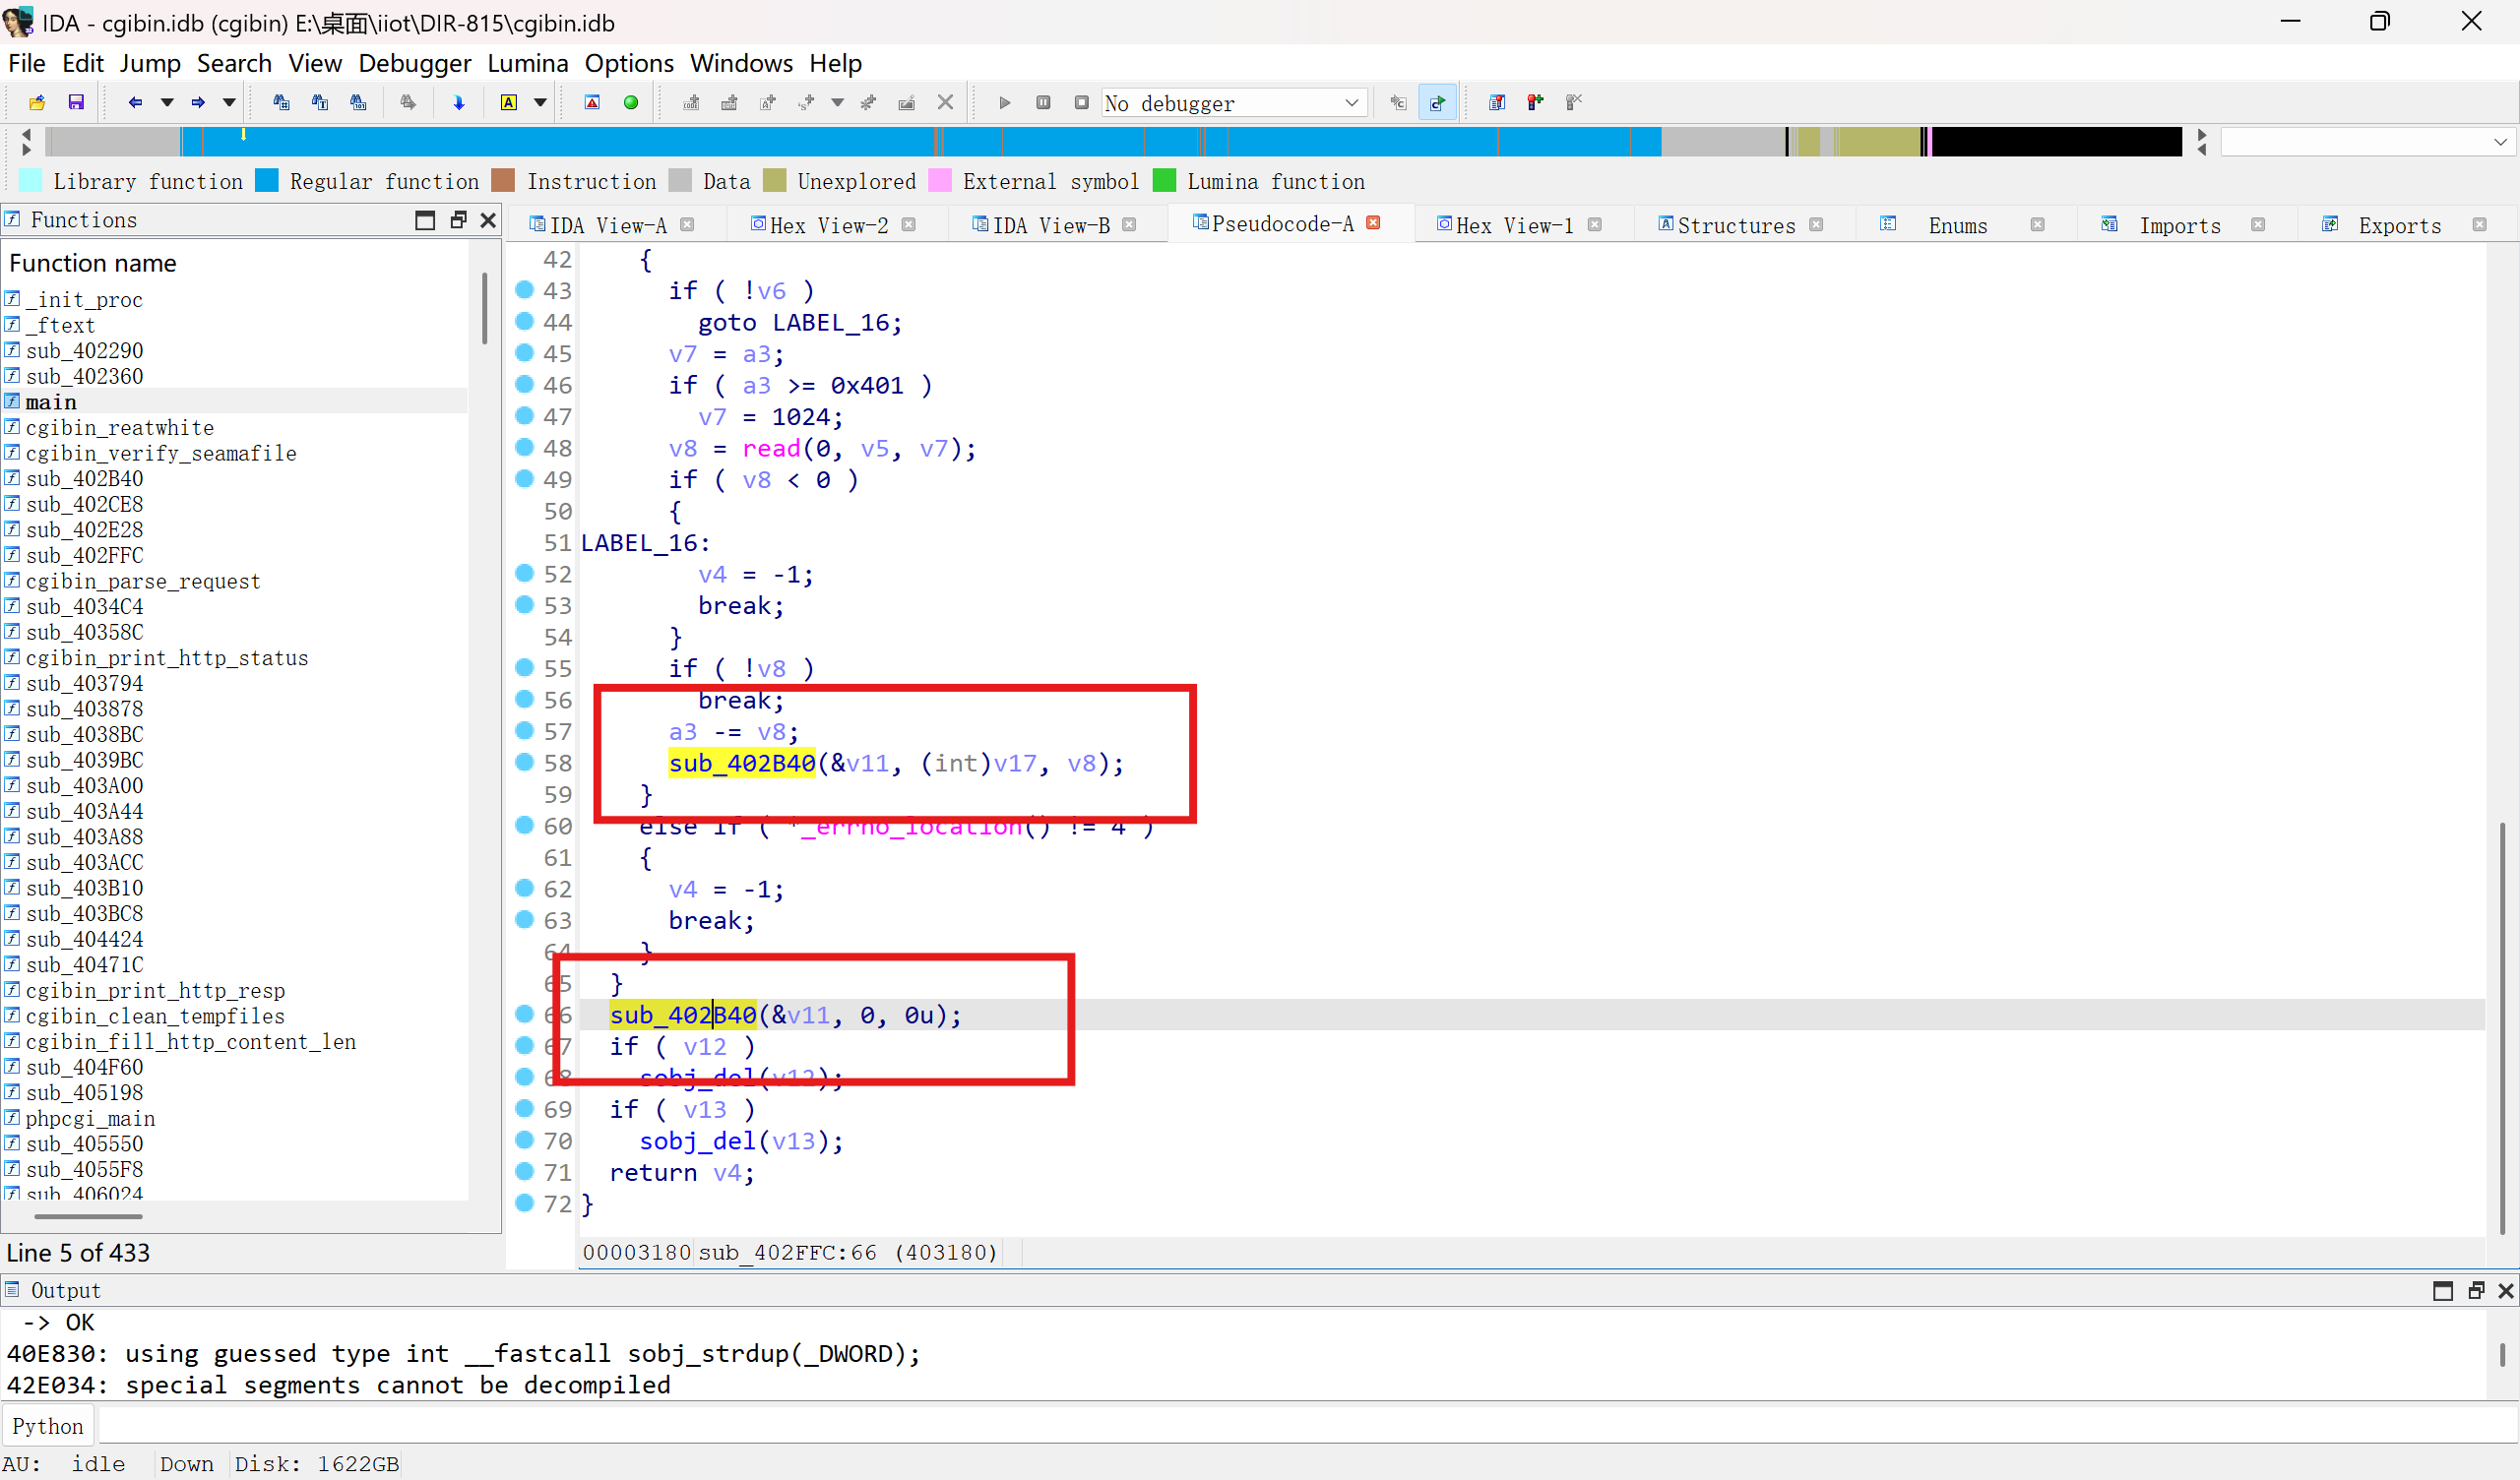Float the Functions panel window
The width and height of the screenshot is (2520, 1480).
coord(458,220)
